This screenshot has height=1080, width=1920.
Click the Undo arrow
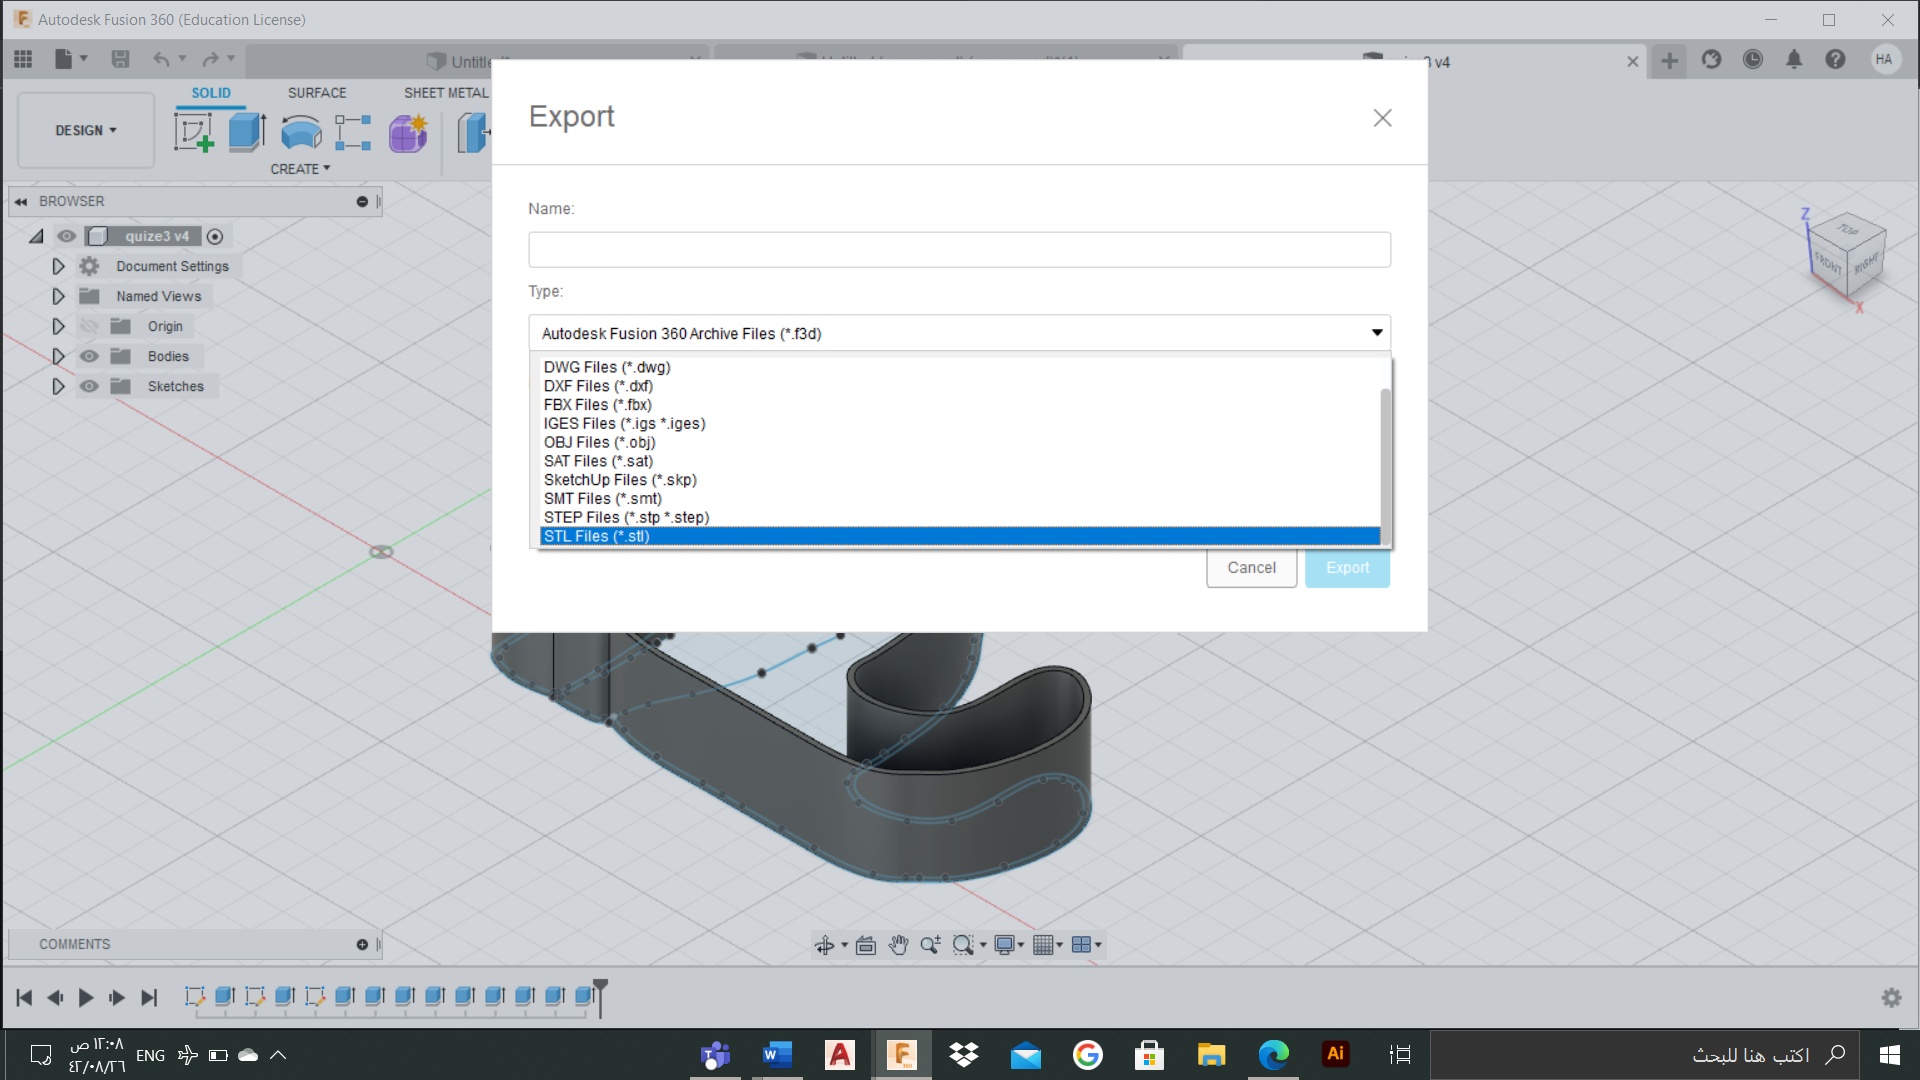pos(161,60)
